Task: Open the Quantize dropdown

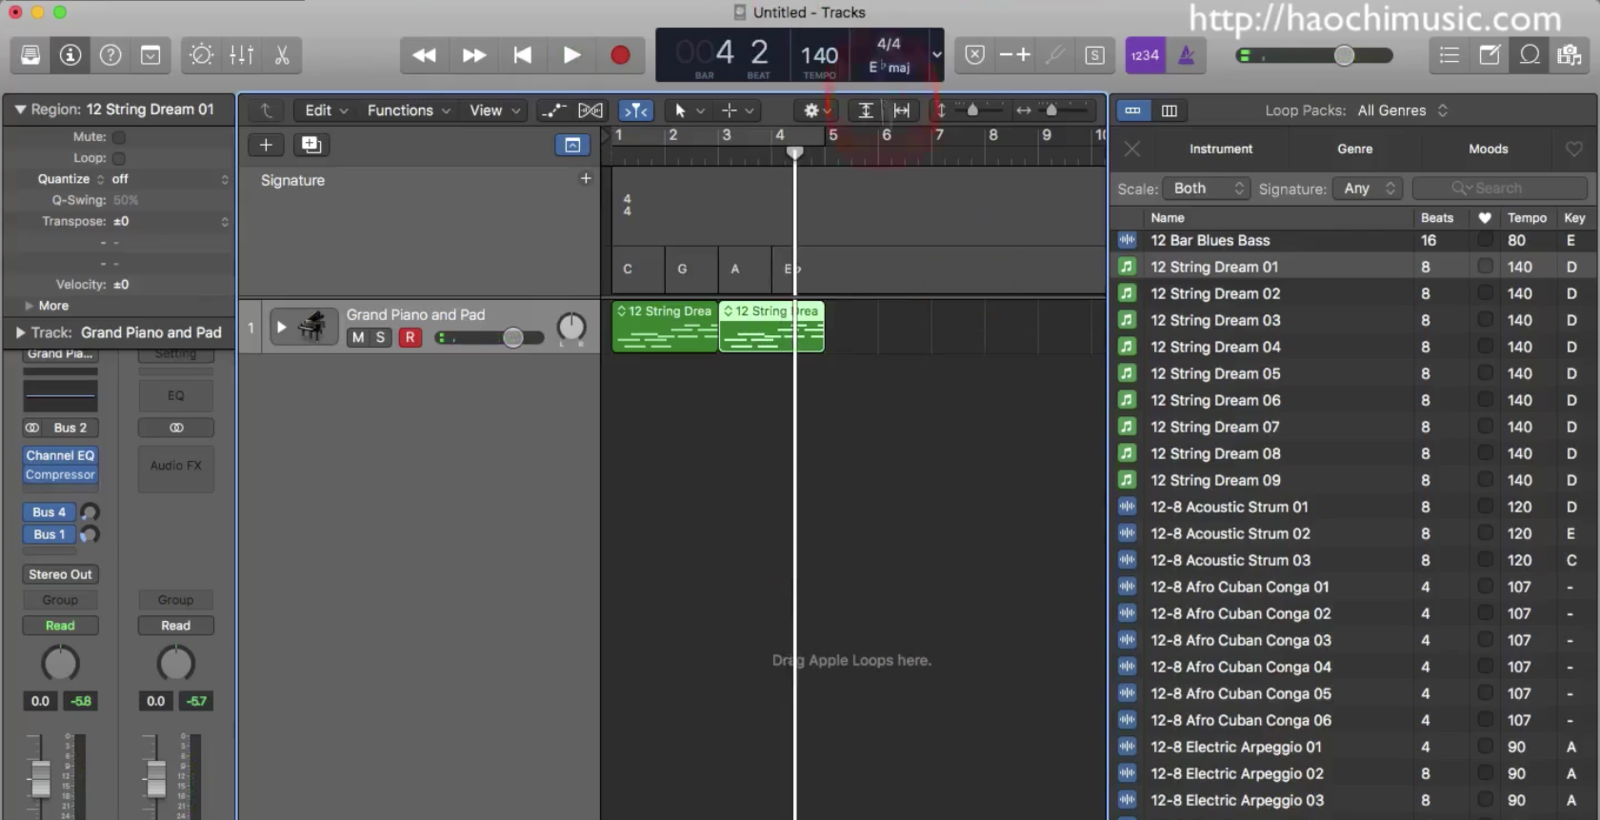Action: click(168, 179)
